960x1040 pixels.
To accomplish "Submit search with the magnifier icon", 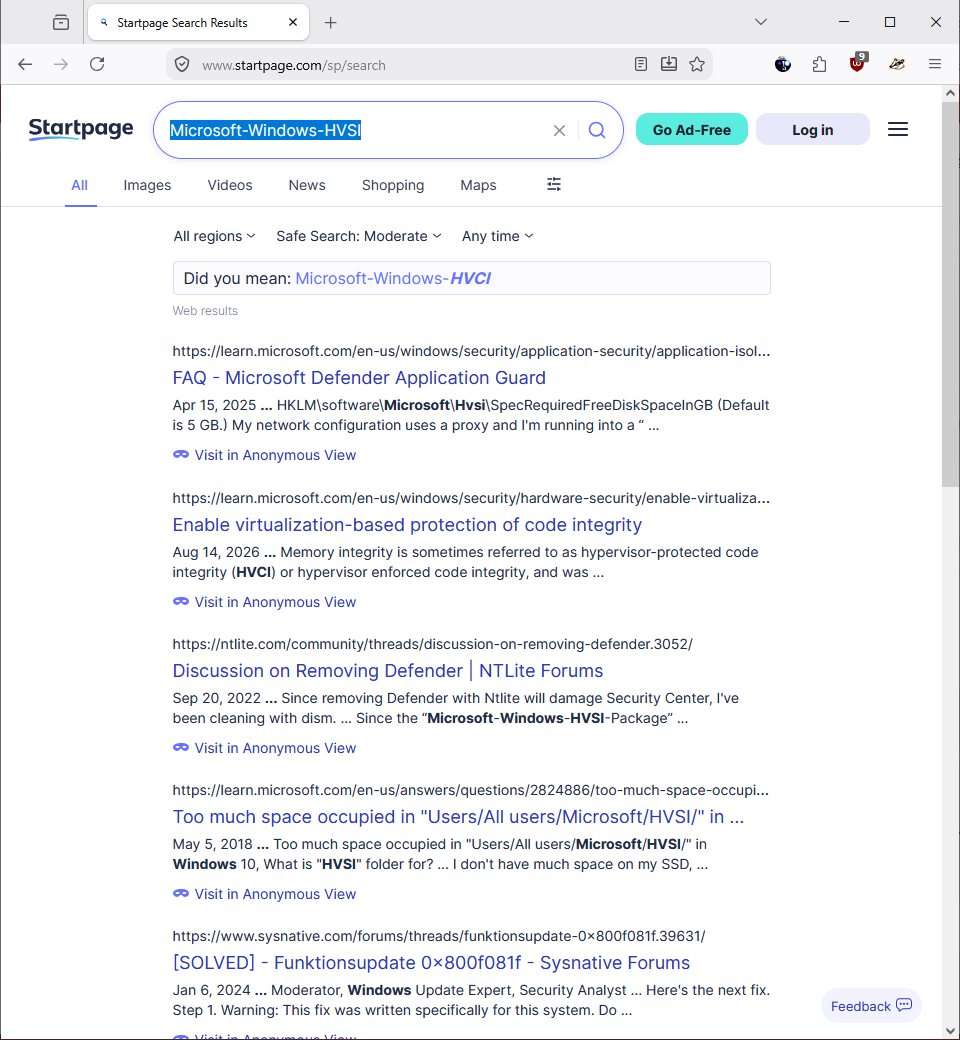I will tap(597, 130).
